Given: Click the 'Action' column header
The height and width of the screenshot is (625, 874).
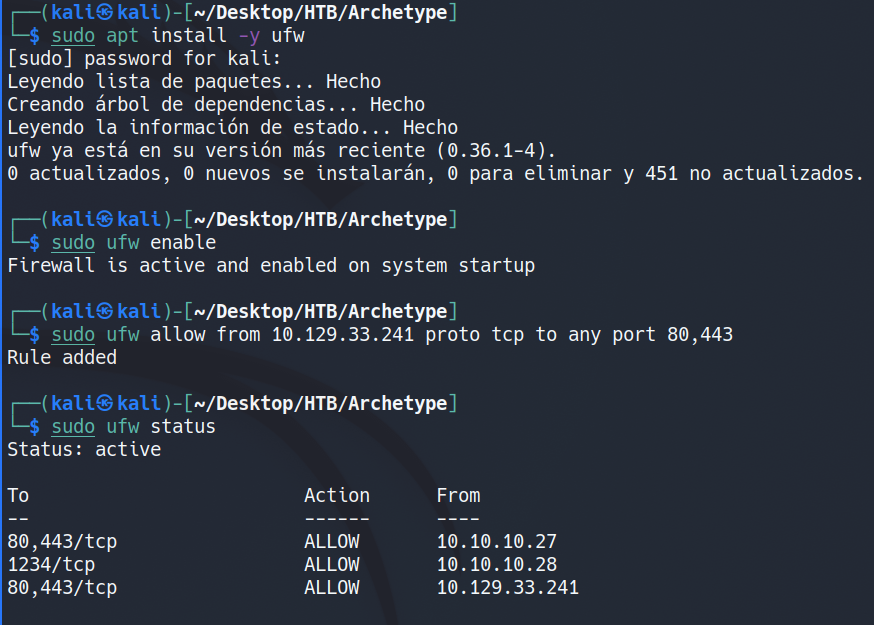Looking at the screenshot, I should click(337, 495).
